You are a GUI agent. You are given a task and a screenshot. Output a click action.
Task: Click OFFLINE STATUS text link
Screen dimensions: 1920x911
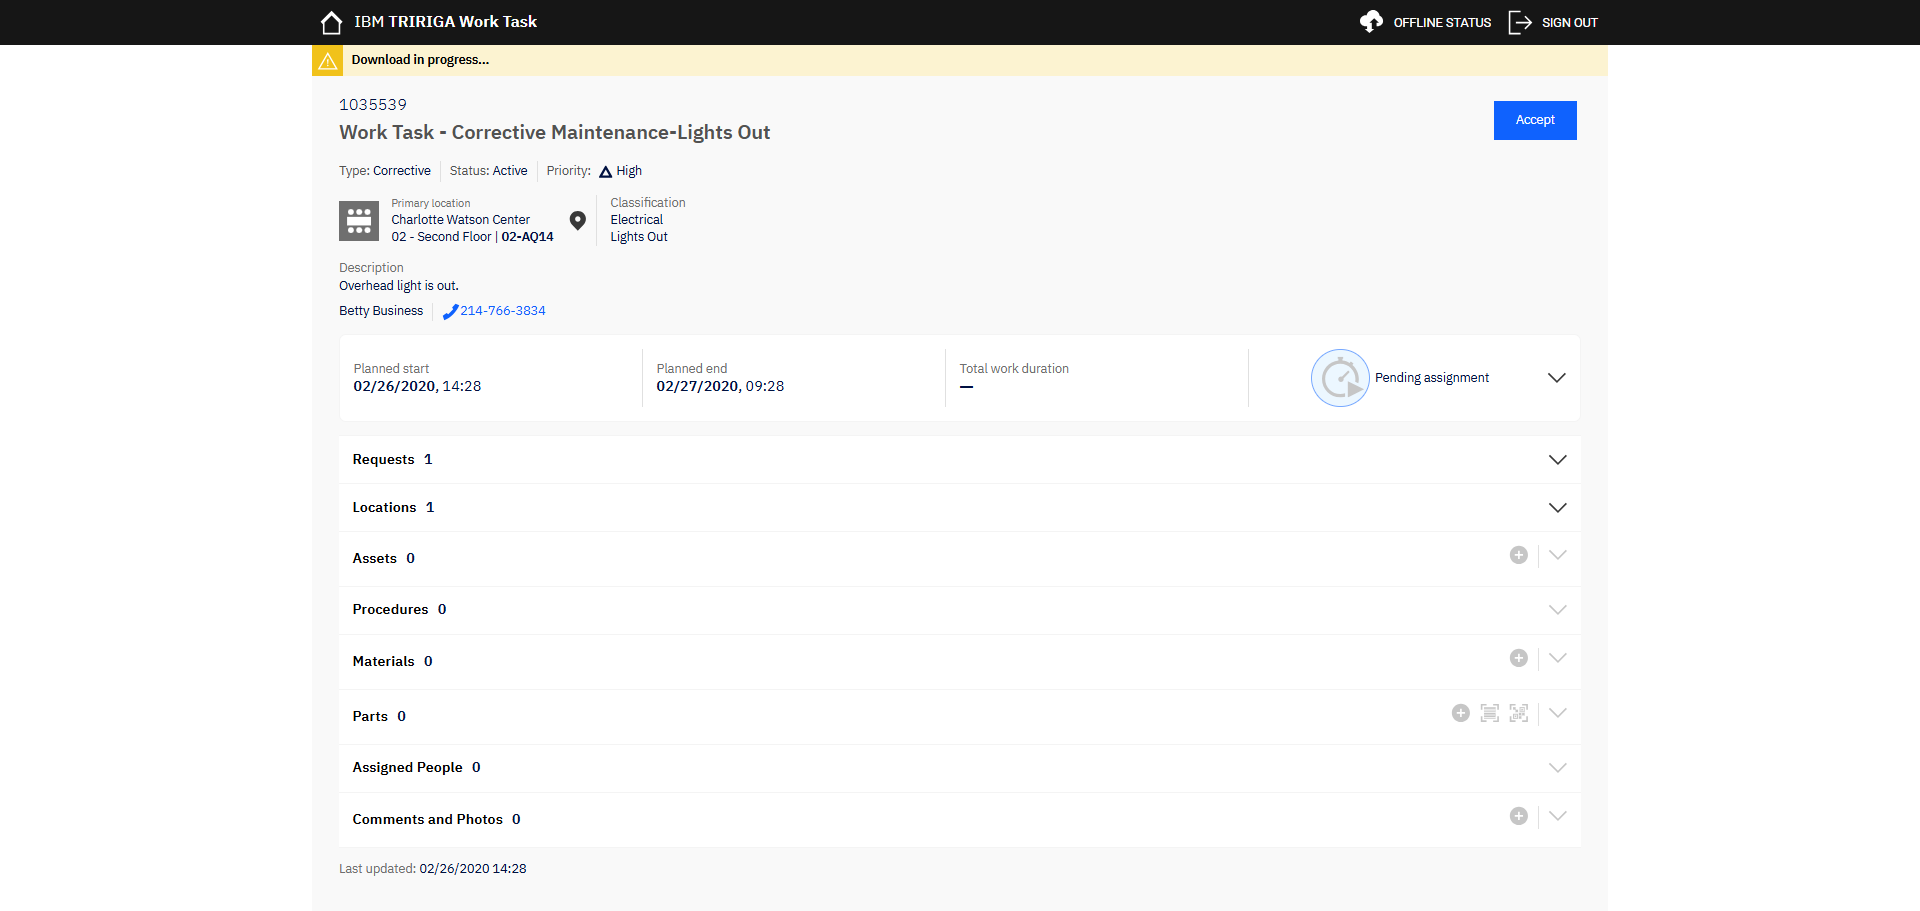pos(1442,22)
